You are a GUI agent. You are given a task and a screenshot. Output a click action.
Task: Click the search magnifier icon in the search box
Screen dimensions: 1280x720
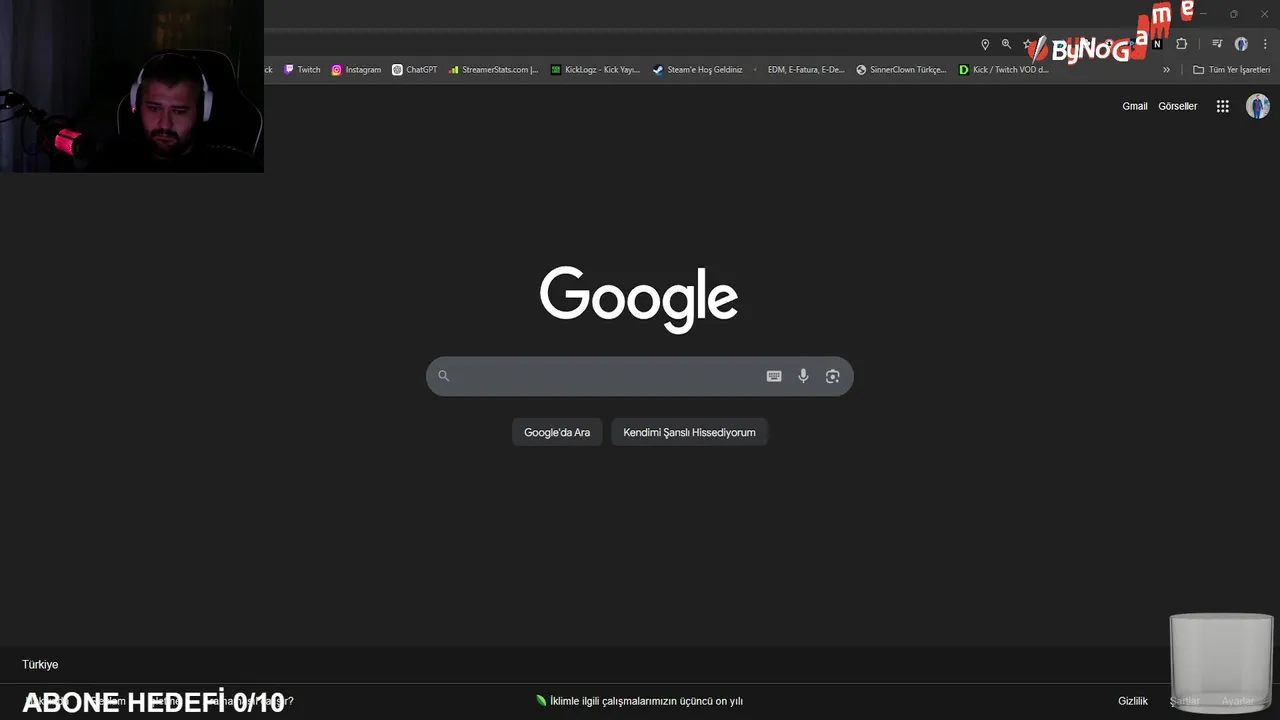coord(444,376)
